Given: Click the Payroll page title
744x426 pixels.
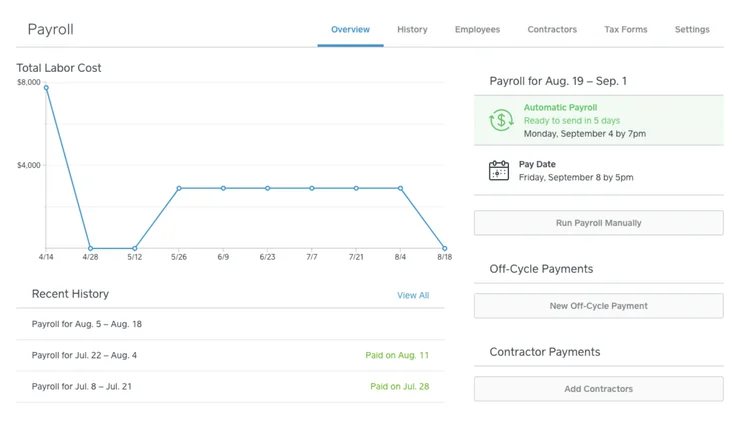Looking at the screenshot, I should pyautogui.click(x=50, y=29).
